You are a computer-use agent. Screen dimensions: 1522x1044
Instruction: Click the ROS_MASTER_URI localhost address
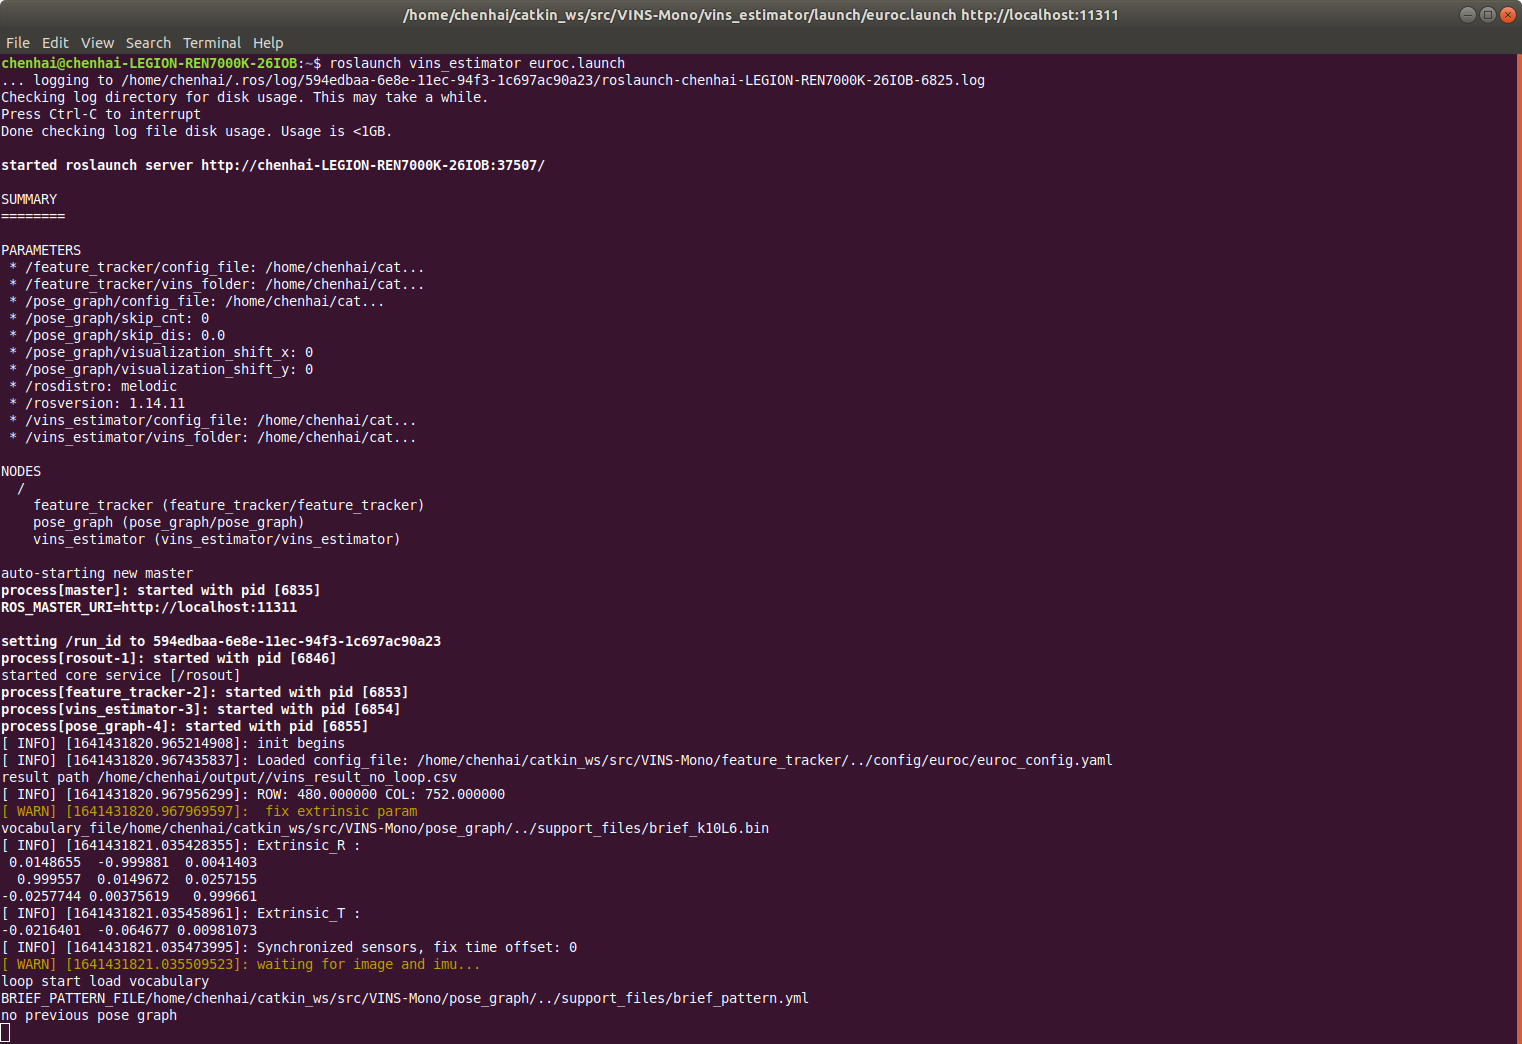(209, 607)
